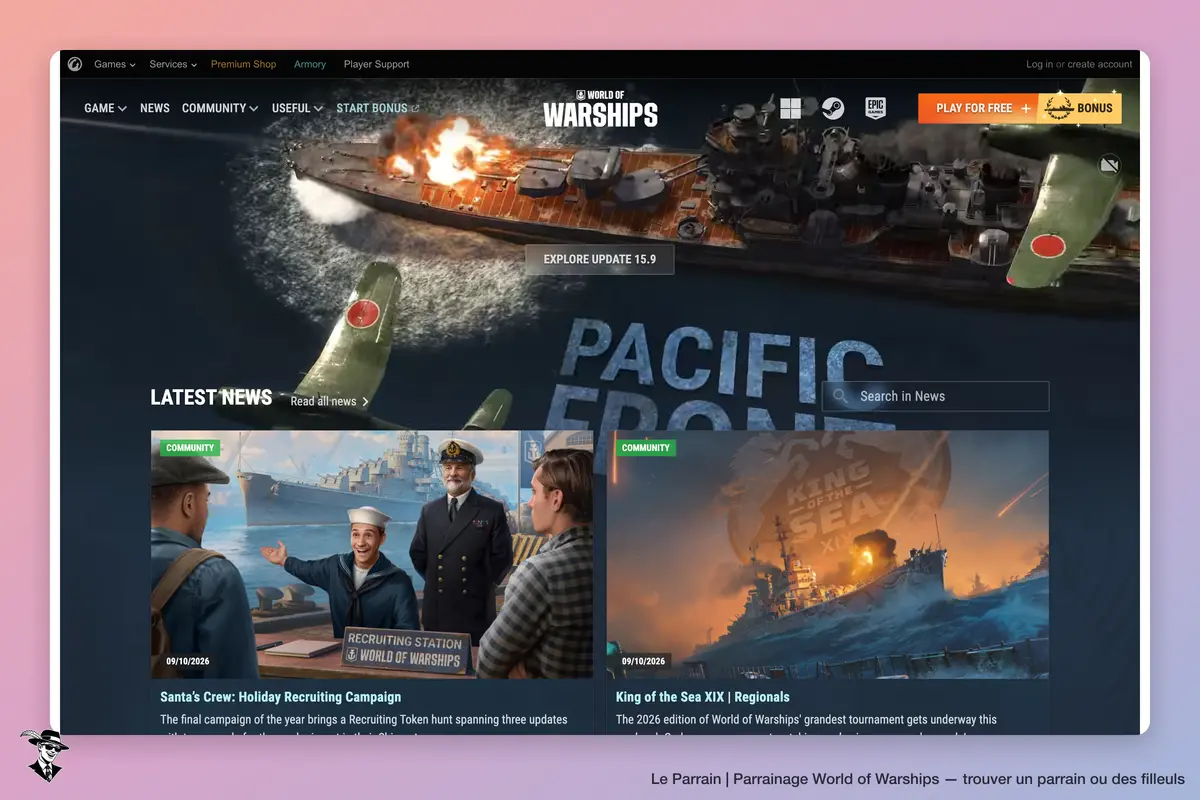Image resolution: width=1200 pixels, height=800 pixels.
Task: Go to the NEWS section
Action: pos(155,108)
